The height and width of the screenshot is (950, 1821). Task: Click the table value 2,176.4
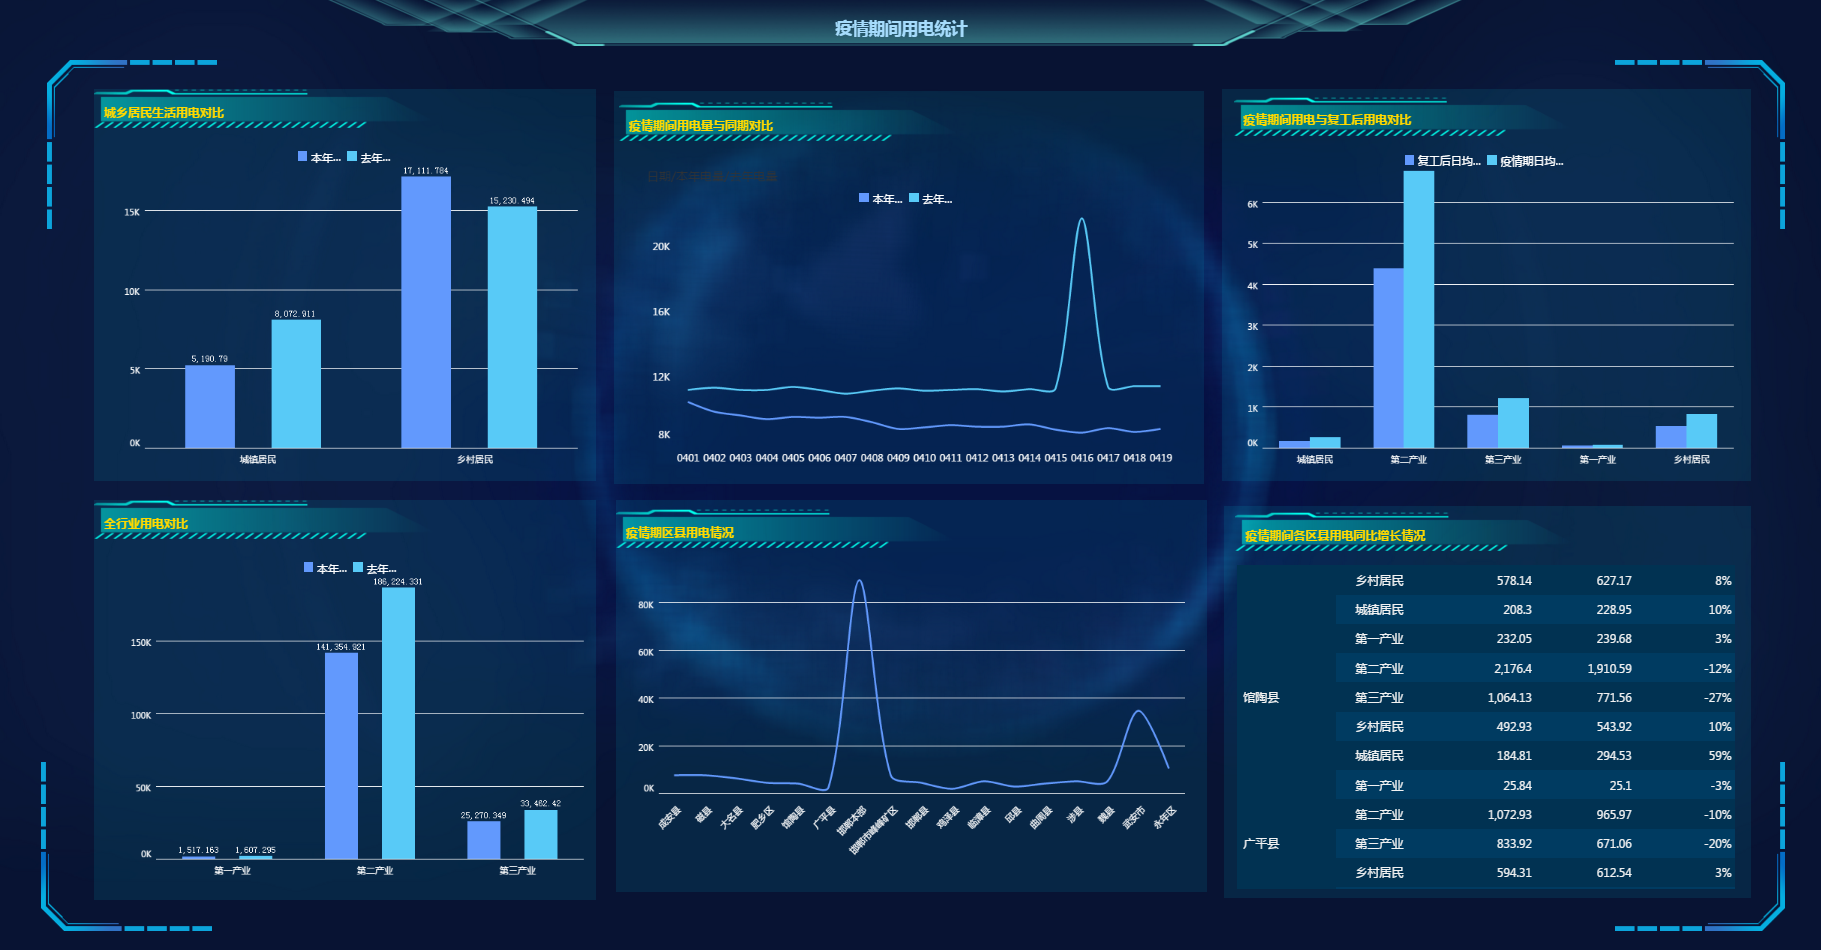(x=1512, y=669)
